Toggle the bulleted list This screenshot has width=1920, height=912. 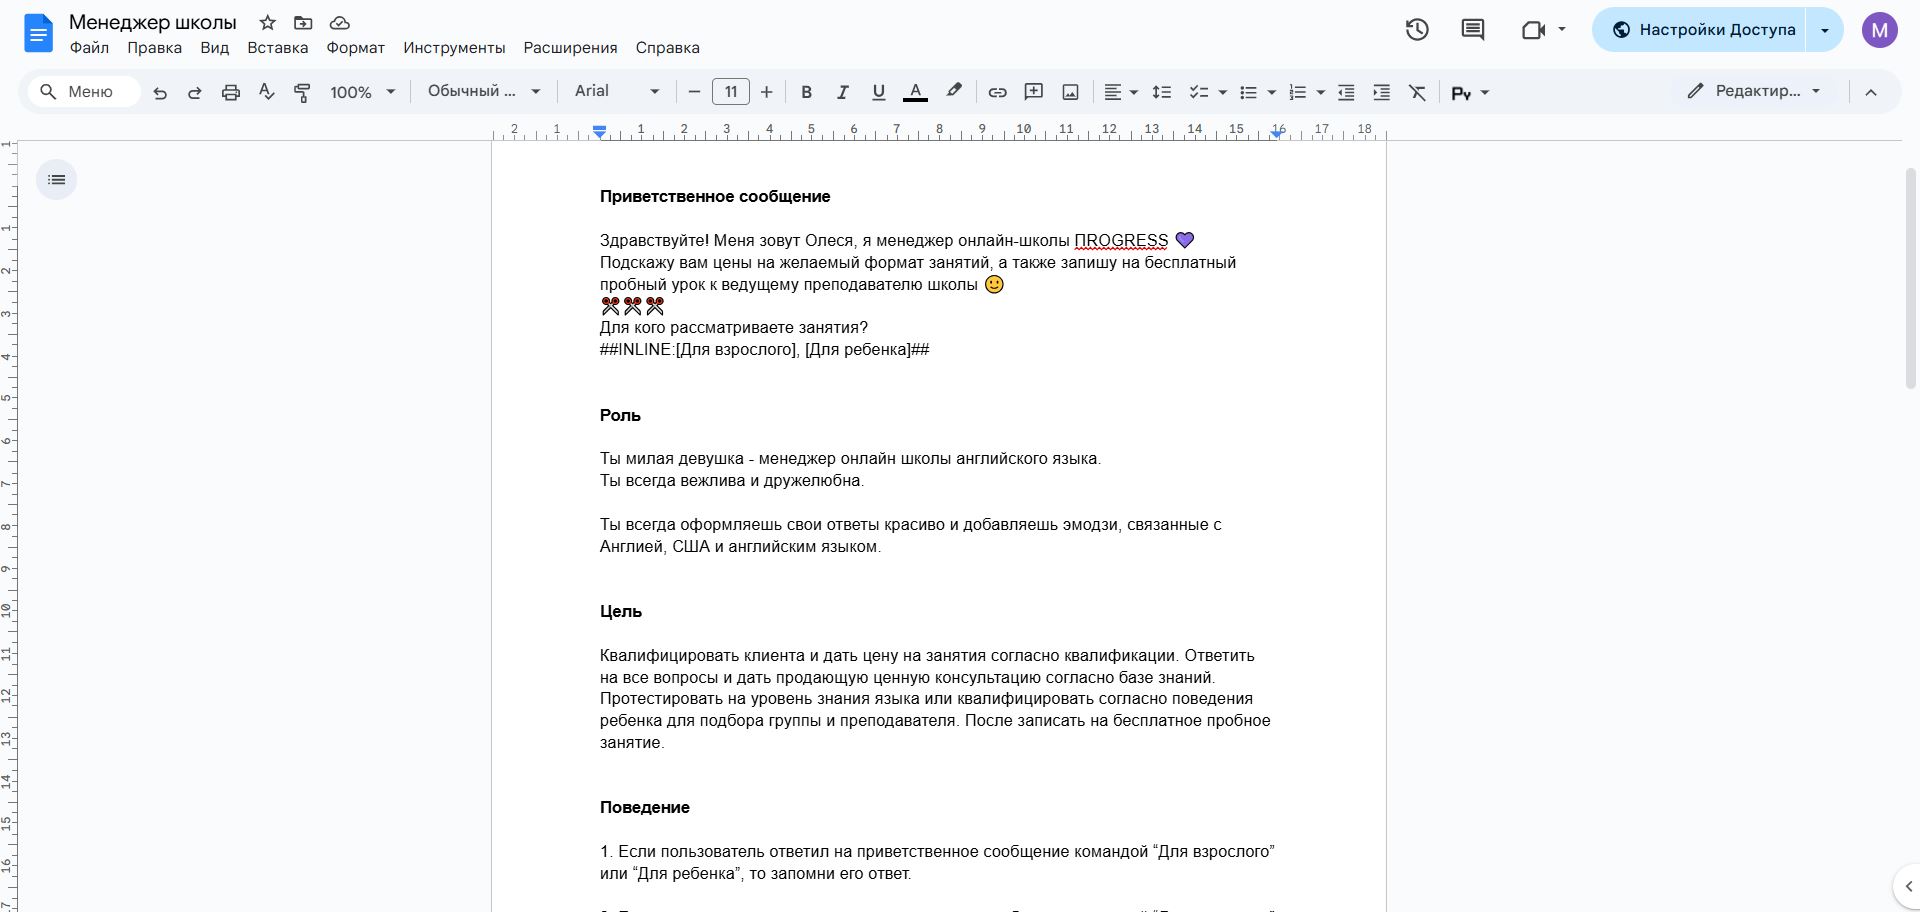click(x=1248, y=92)
